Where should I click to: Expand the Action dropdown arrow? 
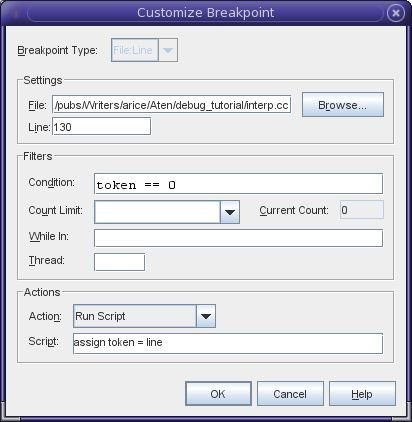(x=206, y=316)
